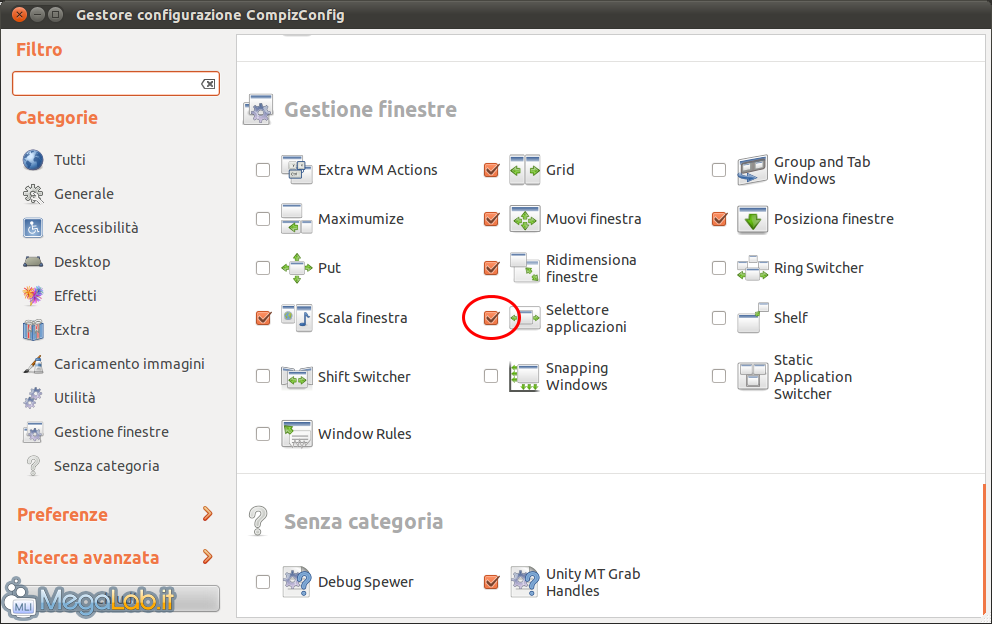Screen dimensions: 992x624
Task: Select Gestione finestre in the category sidebar
Action: tap(111, 432)
